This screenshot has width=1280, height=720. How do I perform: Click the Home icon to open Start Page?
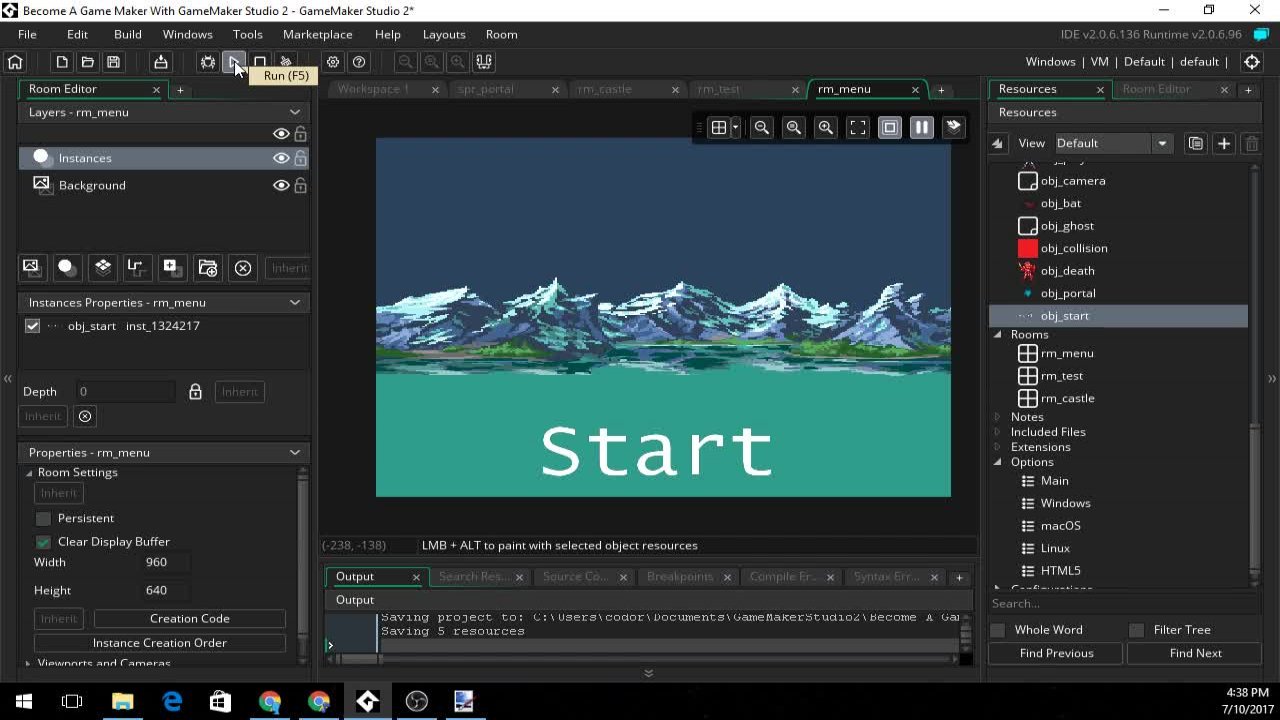(15, 62)
